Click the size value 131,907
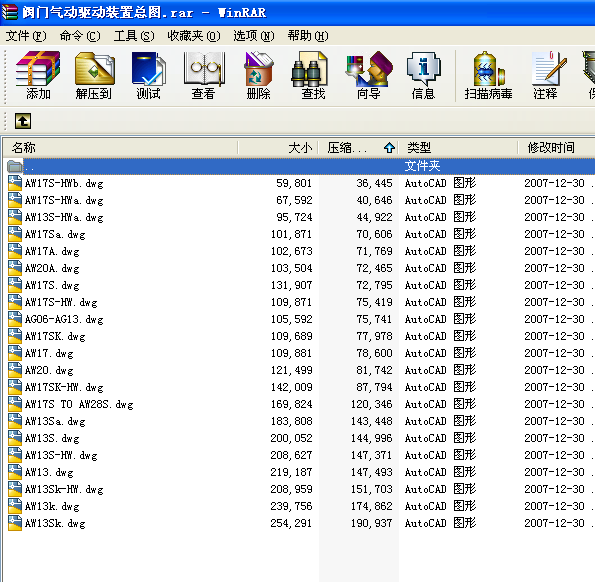595x582 pixels. [291, 285]
